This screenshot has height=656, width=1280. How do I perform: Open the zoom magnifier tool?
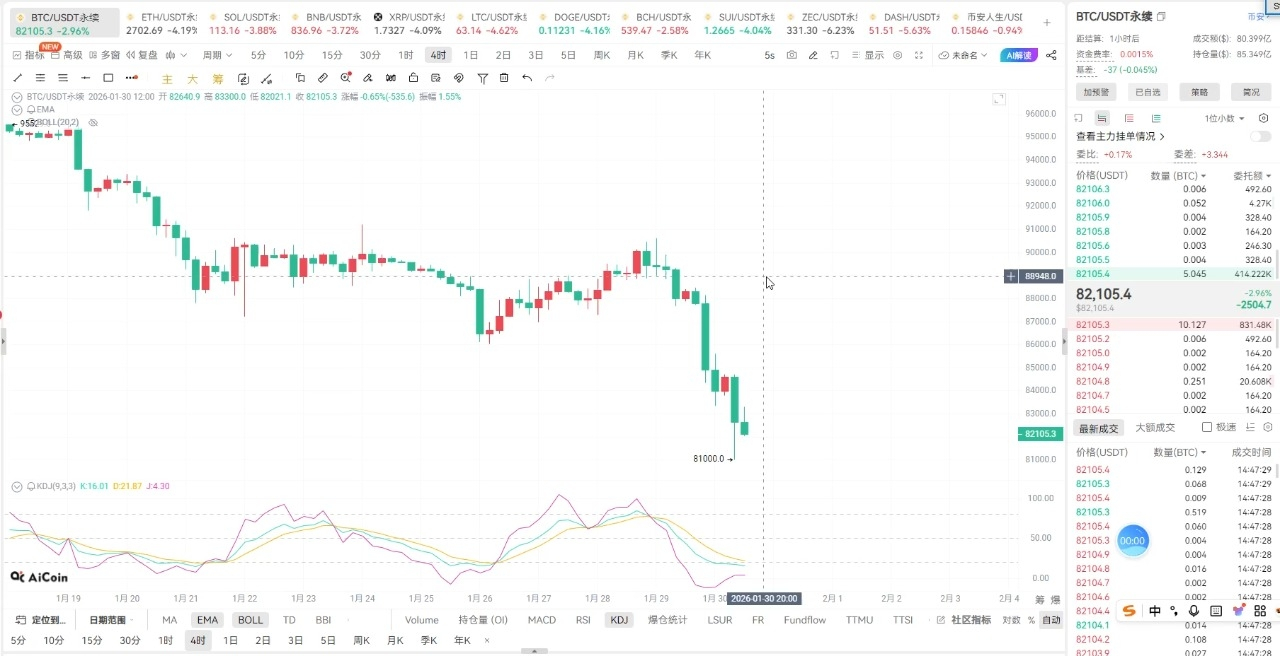(345, 78)
